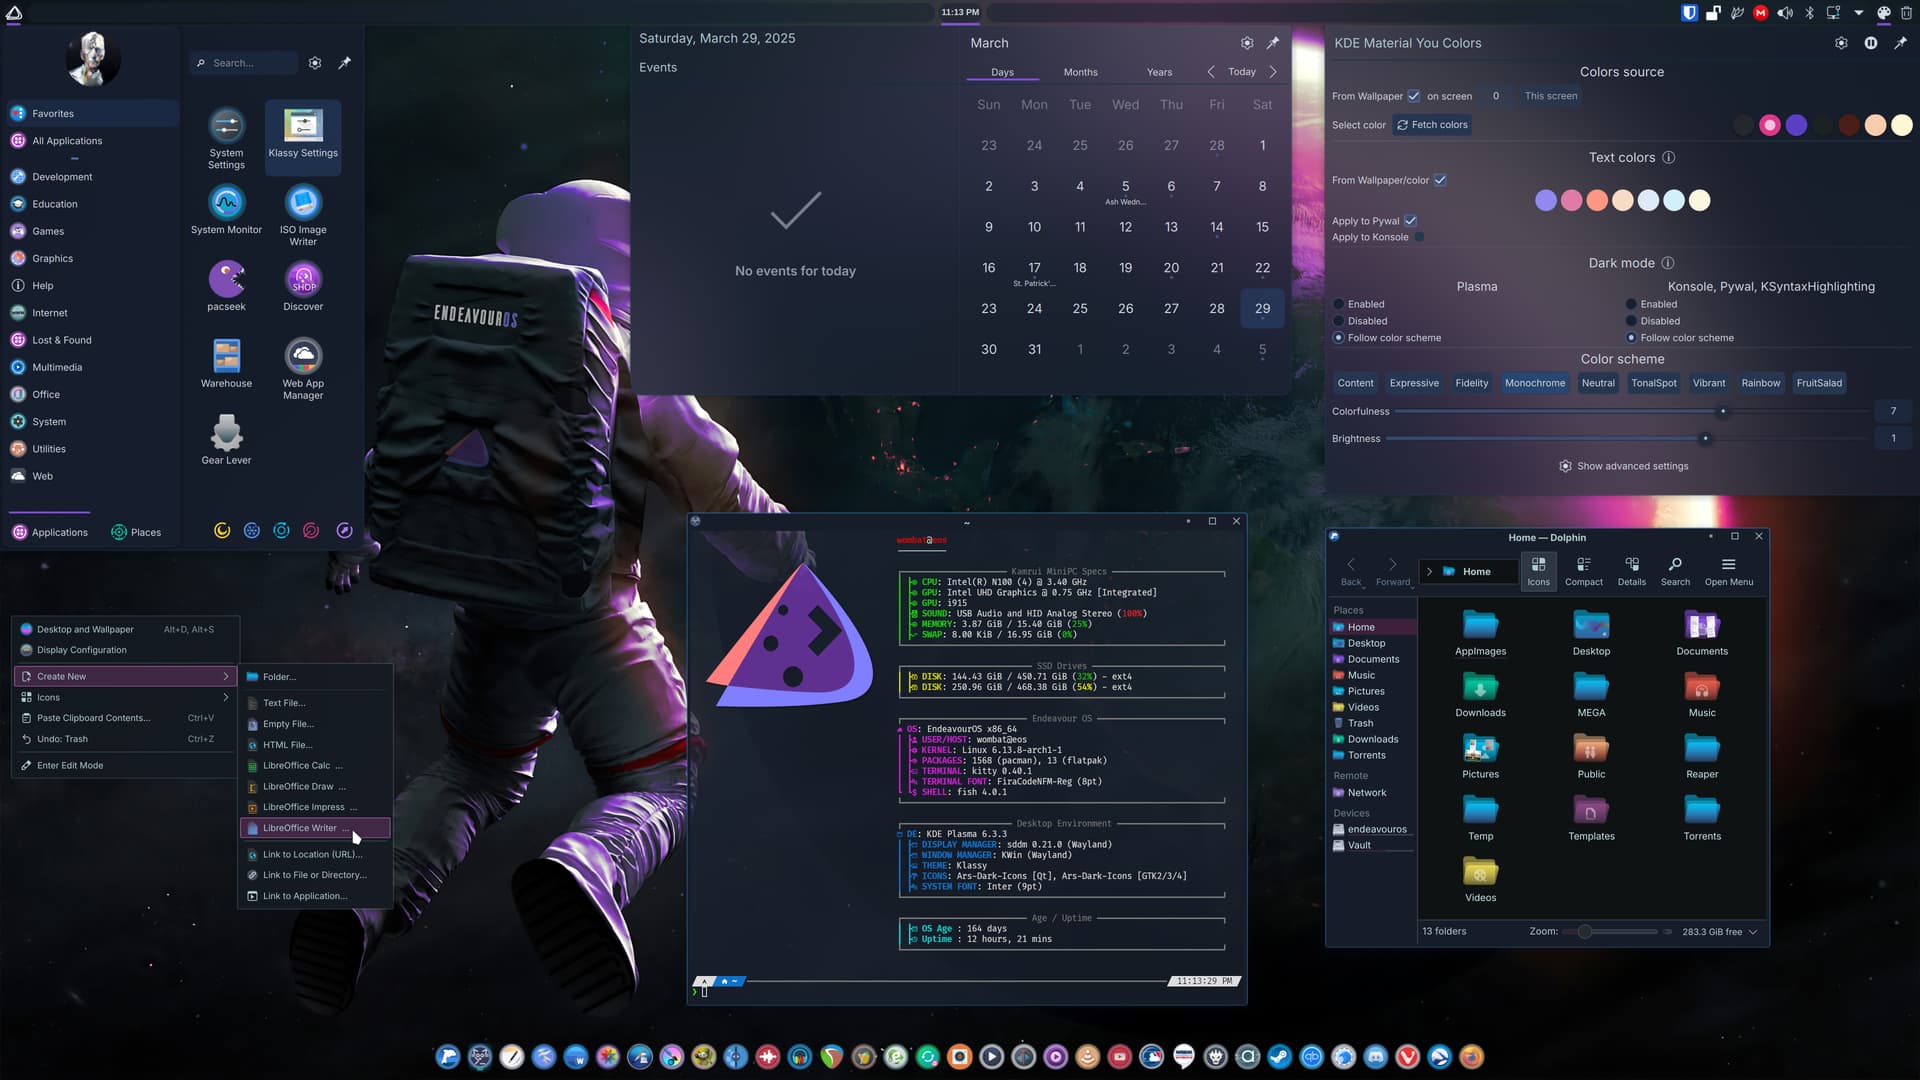Click Open Menu hamburger in Dolphin

[x=1728, y=571]
